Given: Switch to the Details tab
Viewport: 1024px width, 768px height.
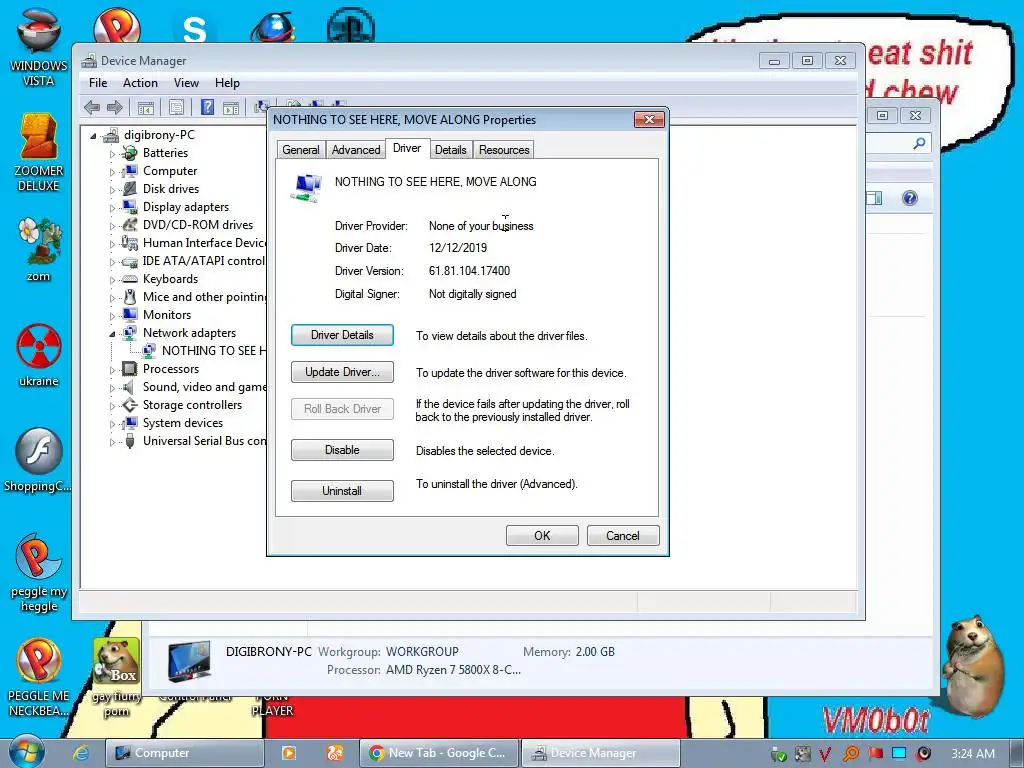Looking at the screenshot, I should pyautogui.click(x=451, y=150).
